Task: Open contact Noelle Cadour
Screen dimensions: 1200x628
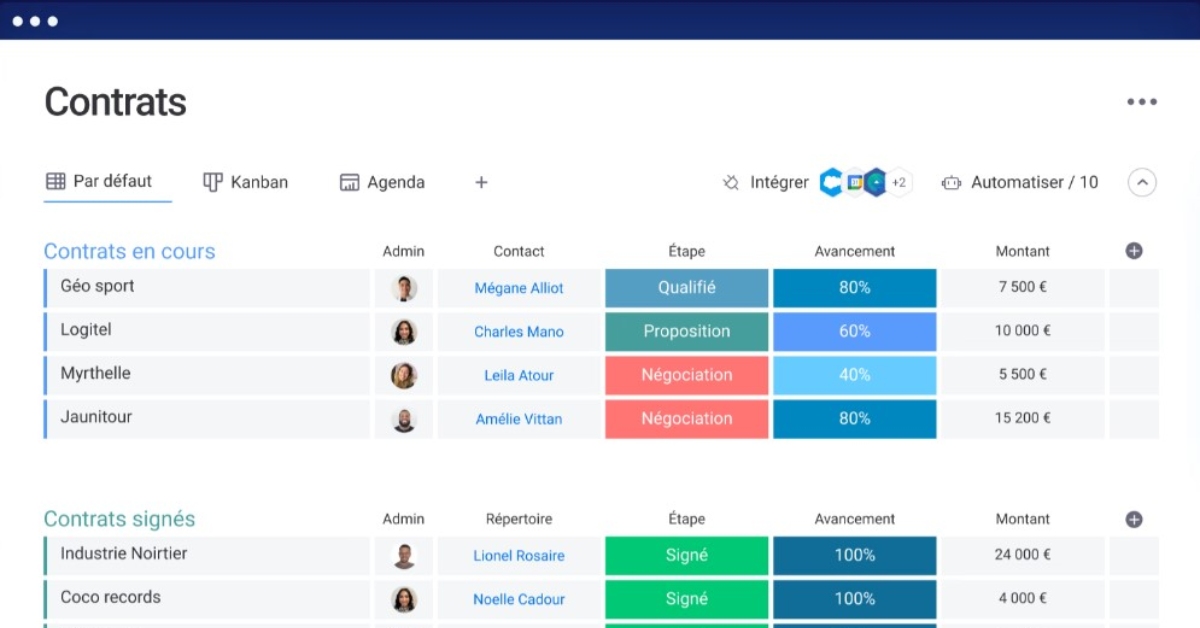Action: 519,600
